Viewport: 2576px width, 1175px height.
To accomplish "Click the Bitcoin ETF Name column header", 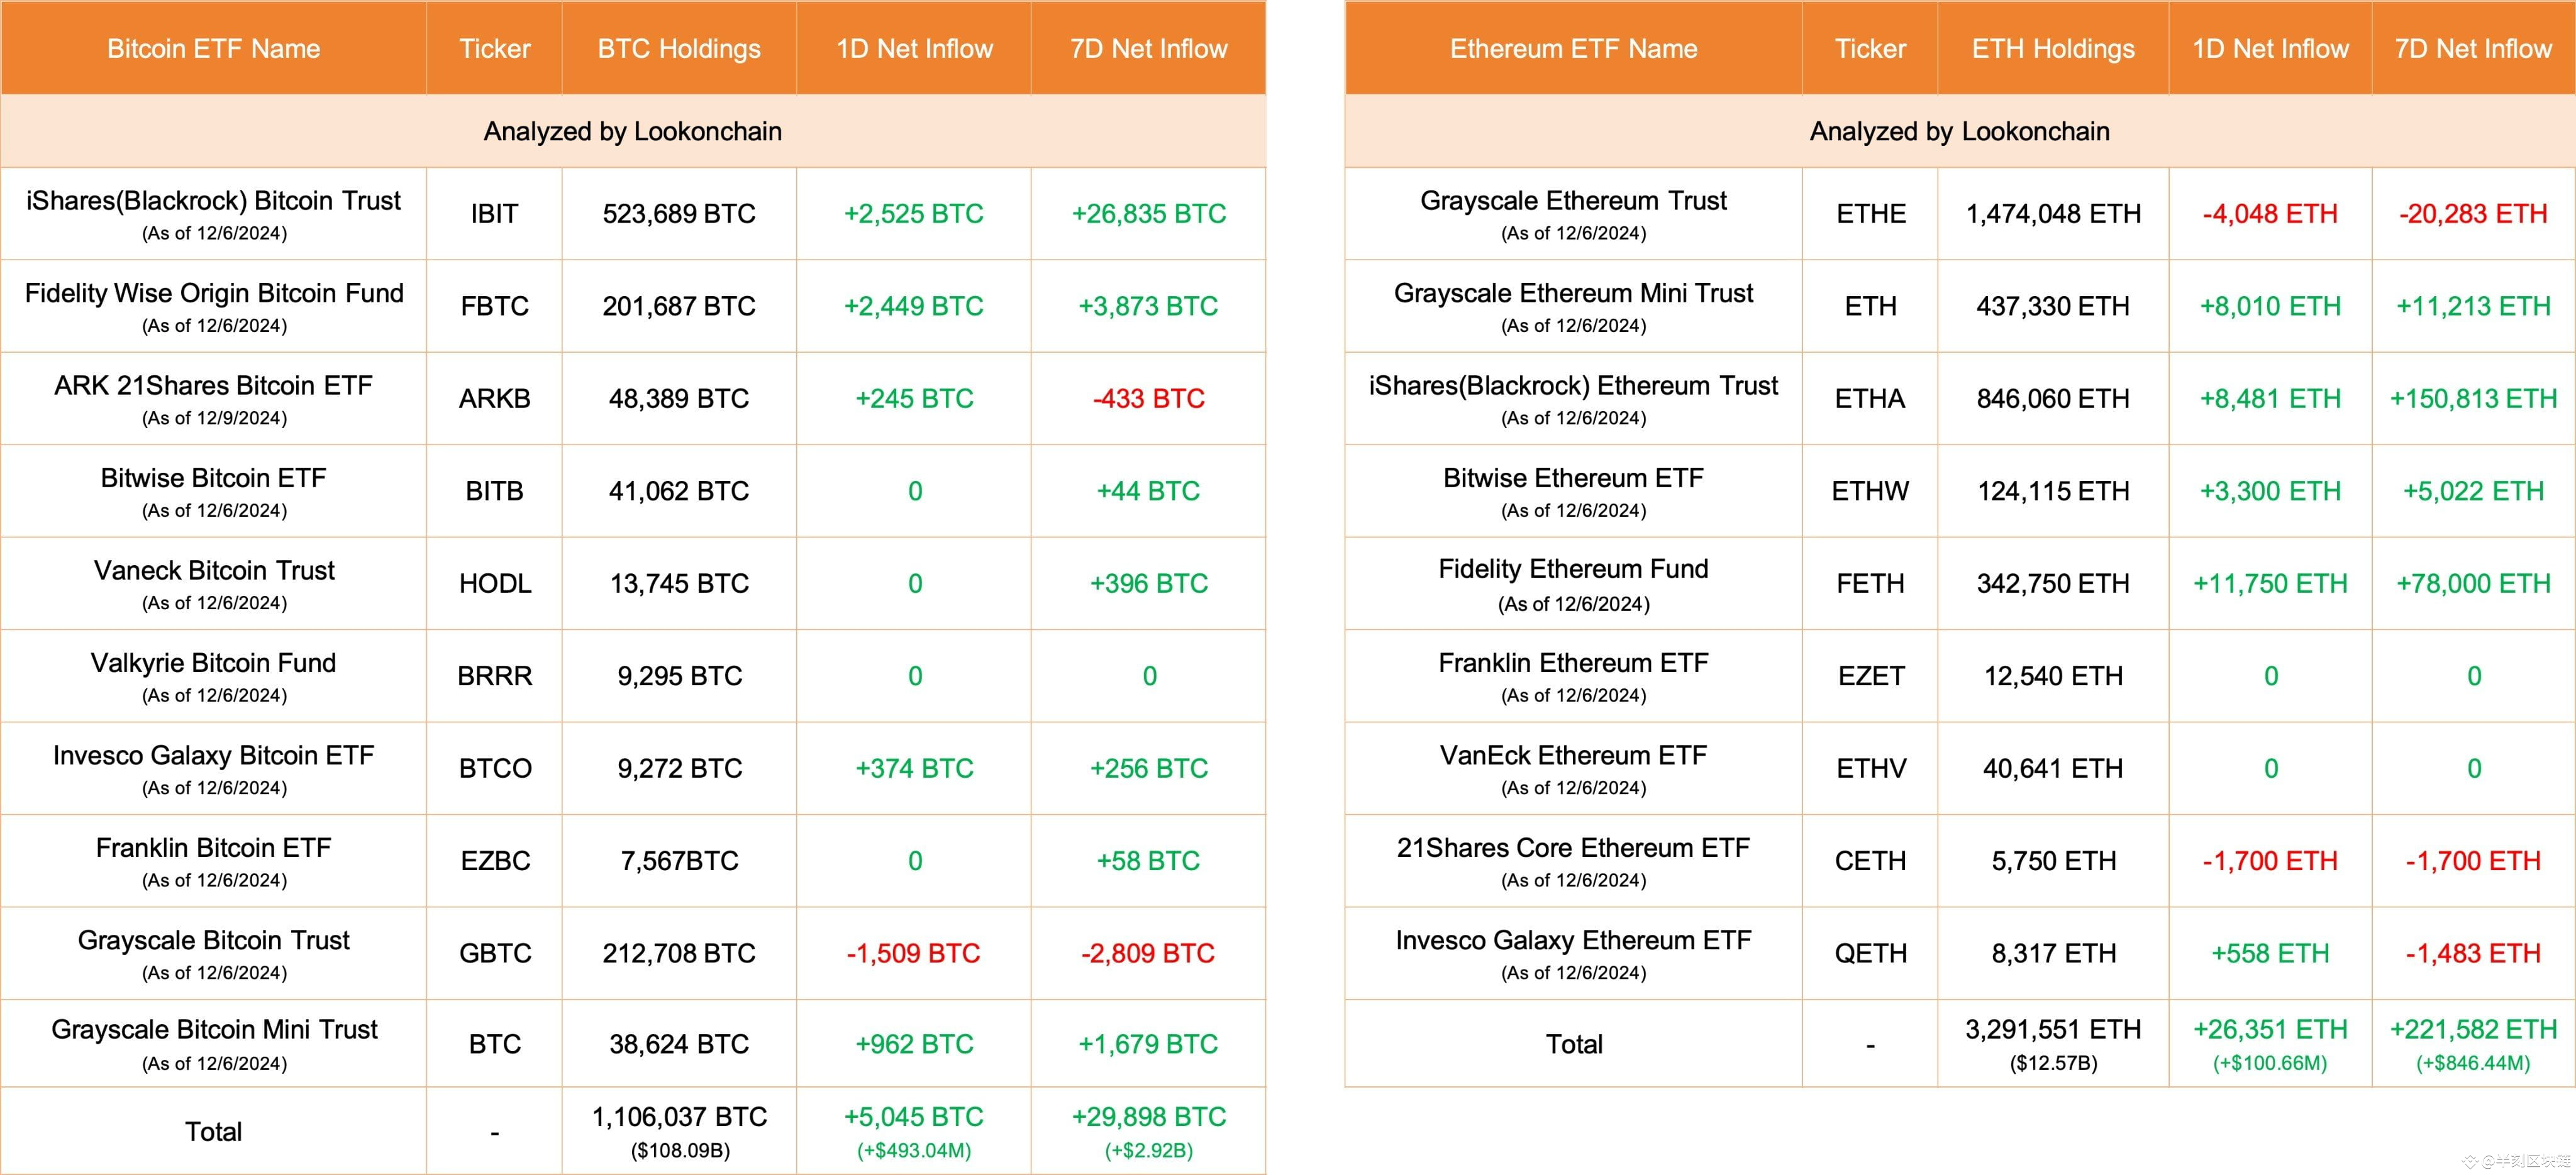I will [x=213, y=49].
